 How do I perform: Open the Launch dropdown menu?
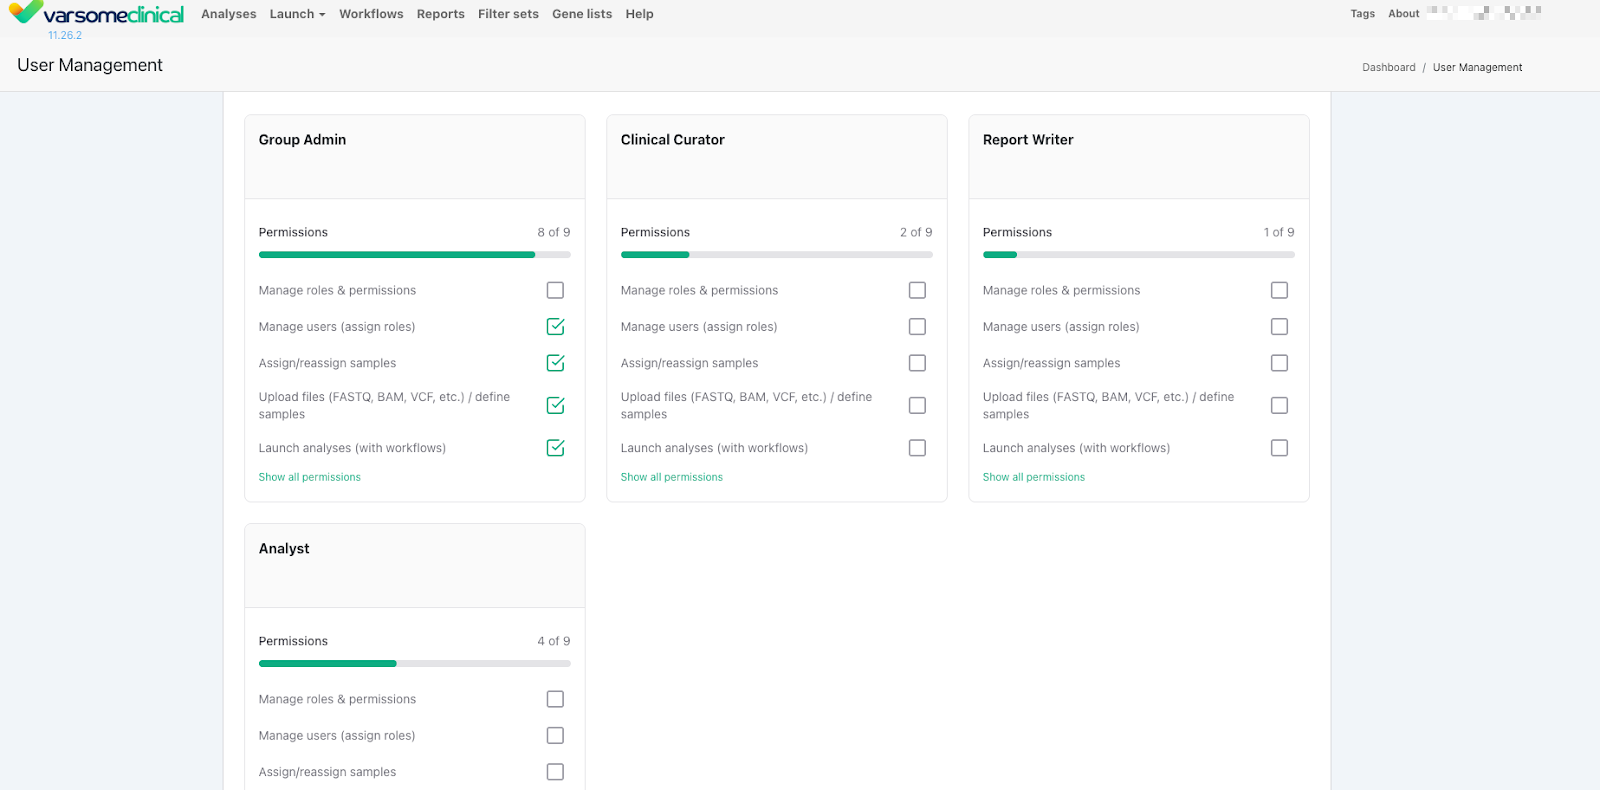pos(297,14)
